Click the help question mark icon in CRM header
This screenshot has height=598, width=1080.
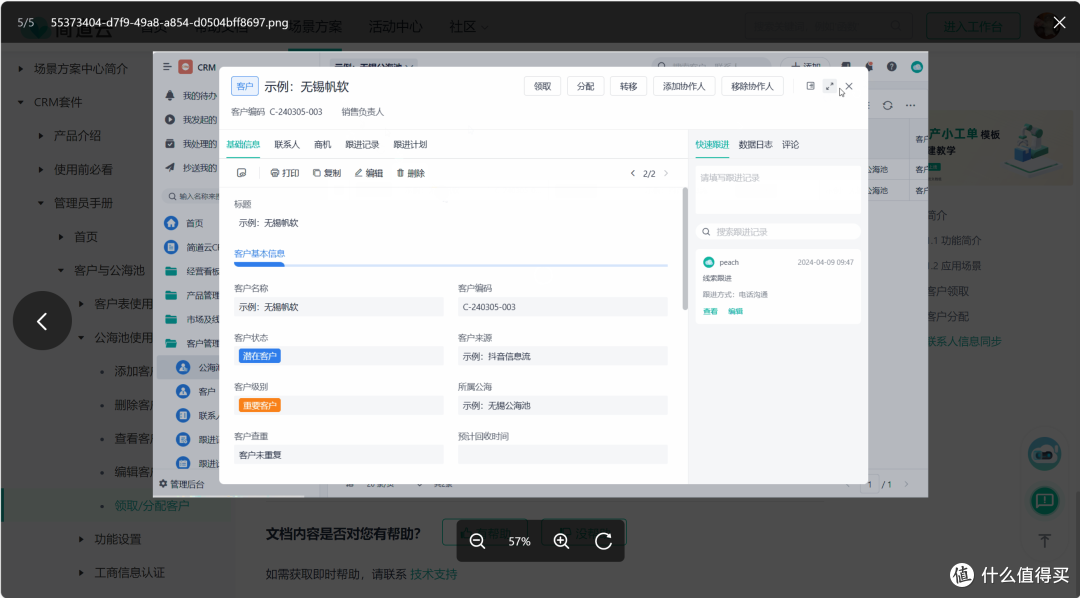coord(892,67)
